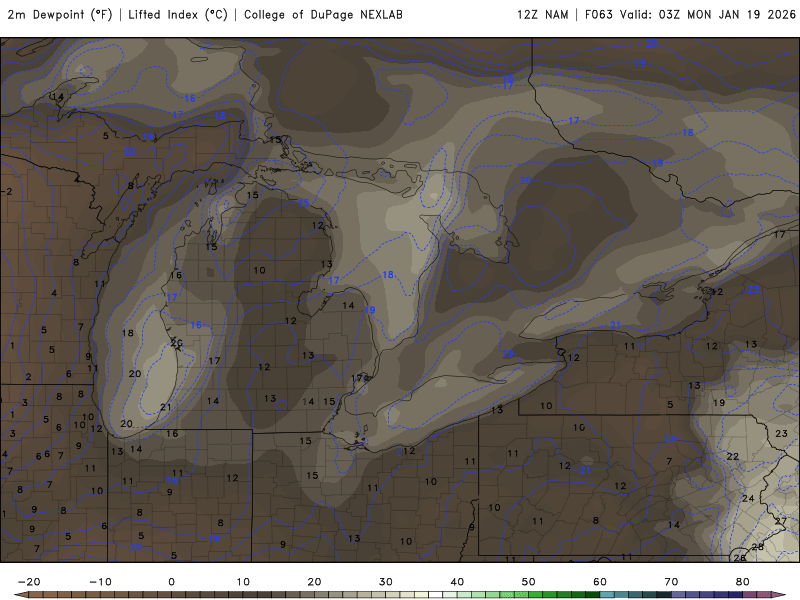Click the teal-blue colorbar segment near 60
The height and width of the screenshot is (600, 800).
(x=607, y=595)
